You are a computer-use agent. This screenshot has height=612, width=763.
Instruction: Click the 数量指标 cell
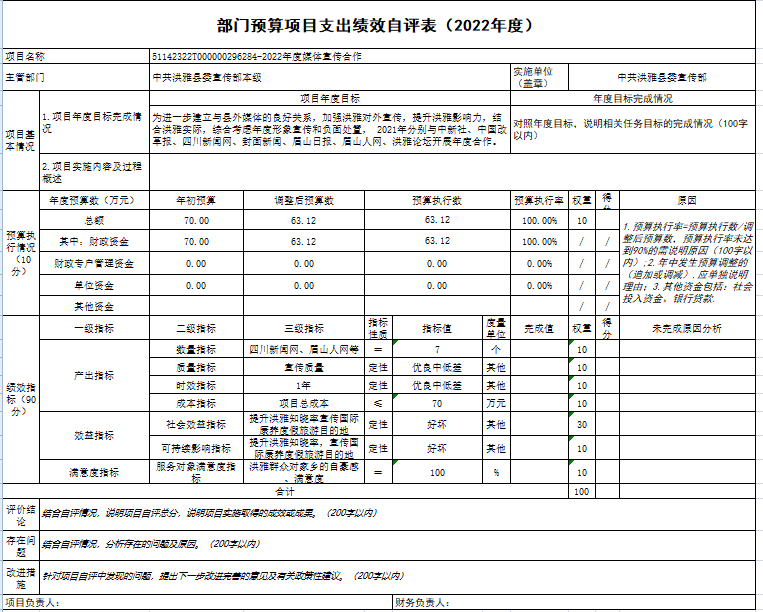pos(196,349)
